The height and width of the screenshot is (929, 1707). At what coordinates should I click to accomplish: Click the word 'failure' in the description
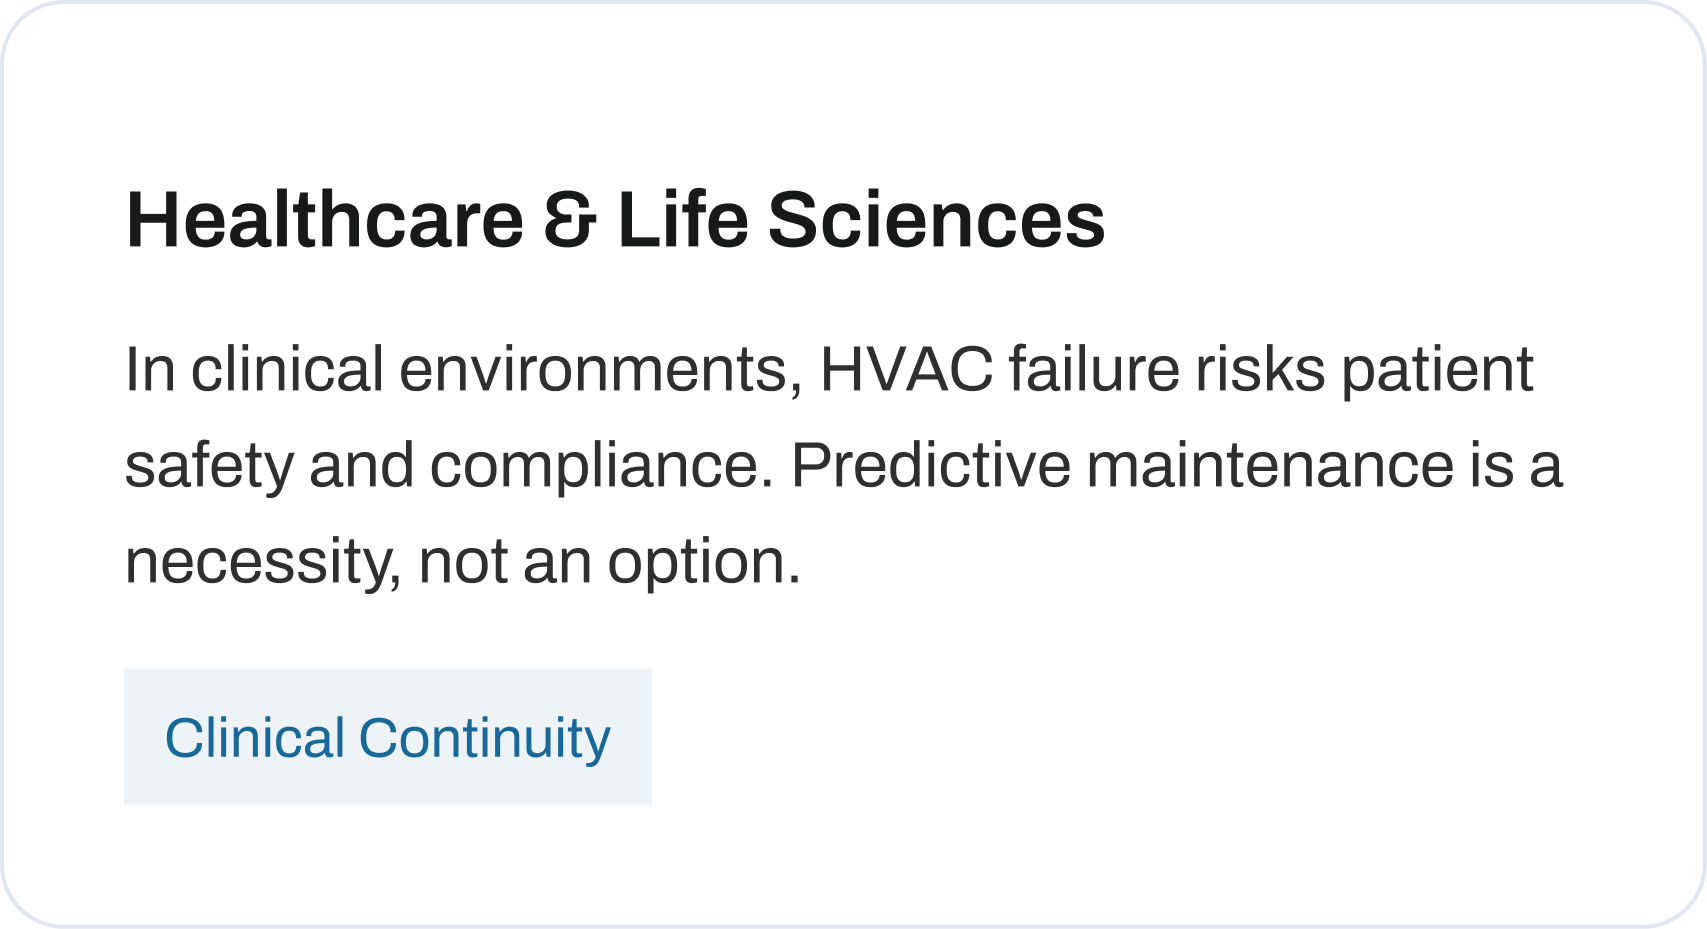[x=1094, y=369]
